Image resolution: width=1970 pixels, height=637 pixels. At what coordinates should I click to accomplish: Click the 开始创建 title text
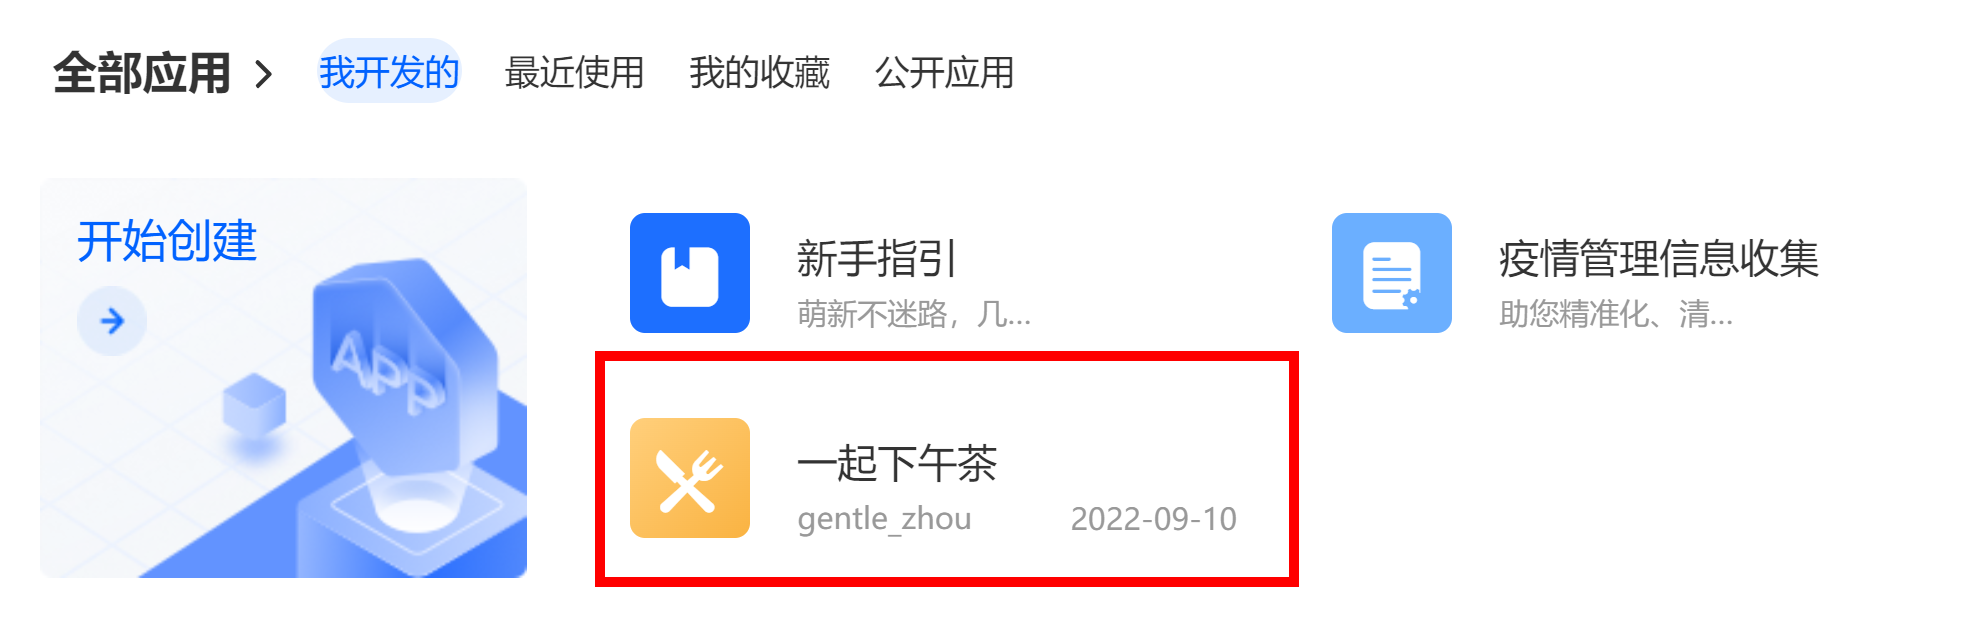pos(167,241)
